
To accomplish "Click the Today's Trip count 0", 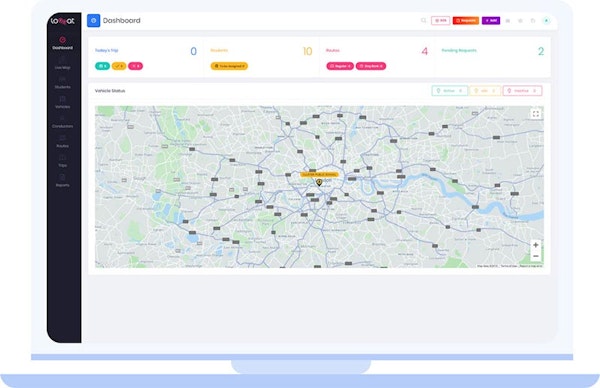I will click(194, 51).
